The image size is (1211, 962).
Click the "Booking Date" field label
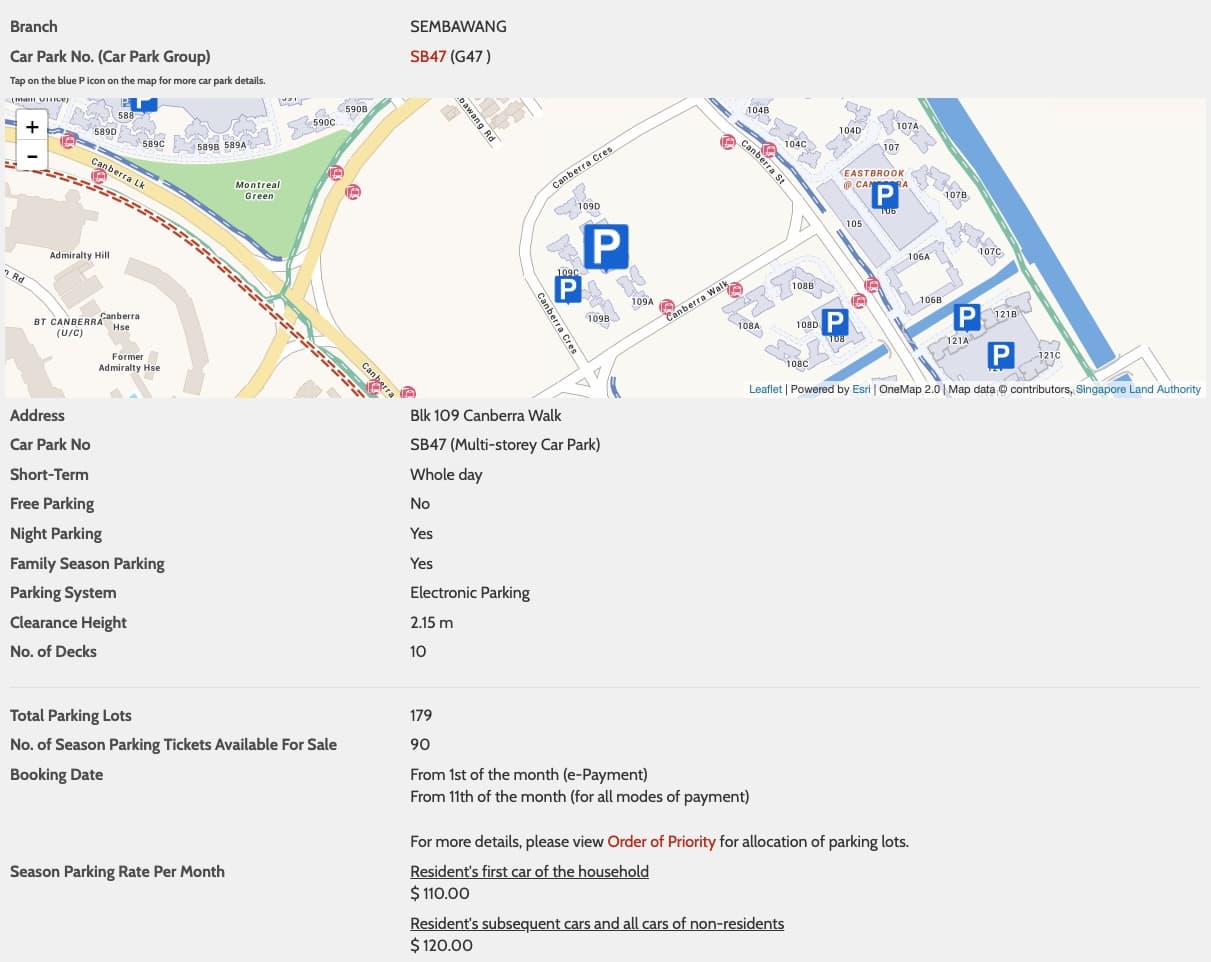tap(56, 774)
